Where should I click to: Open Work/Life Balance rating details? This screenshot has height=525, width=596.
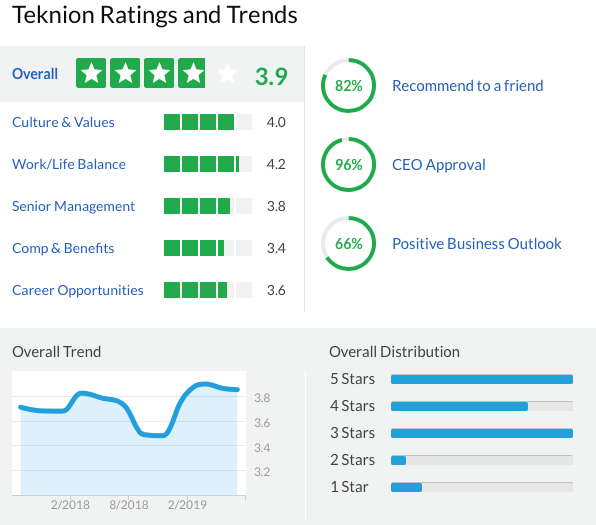point(69,164)
